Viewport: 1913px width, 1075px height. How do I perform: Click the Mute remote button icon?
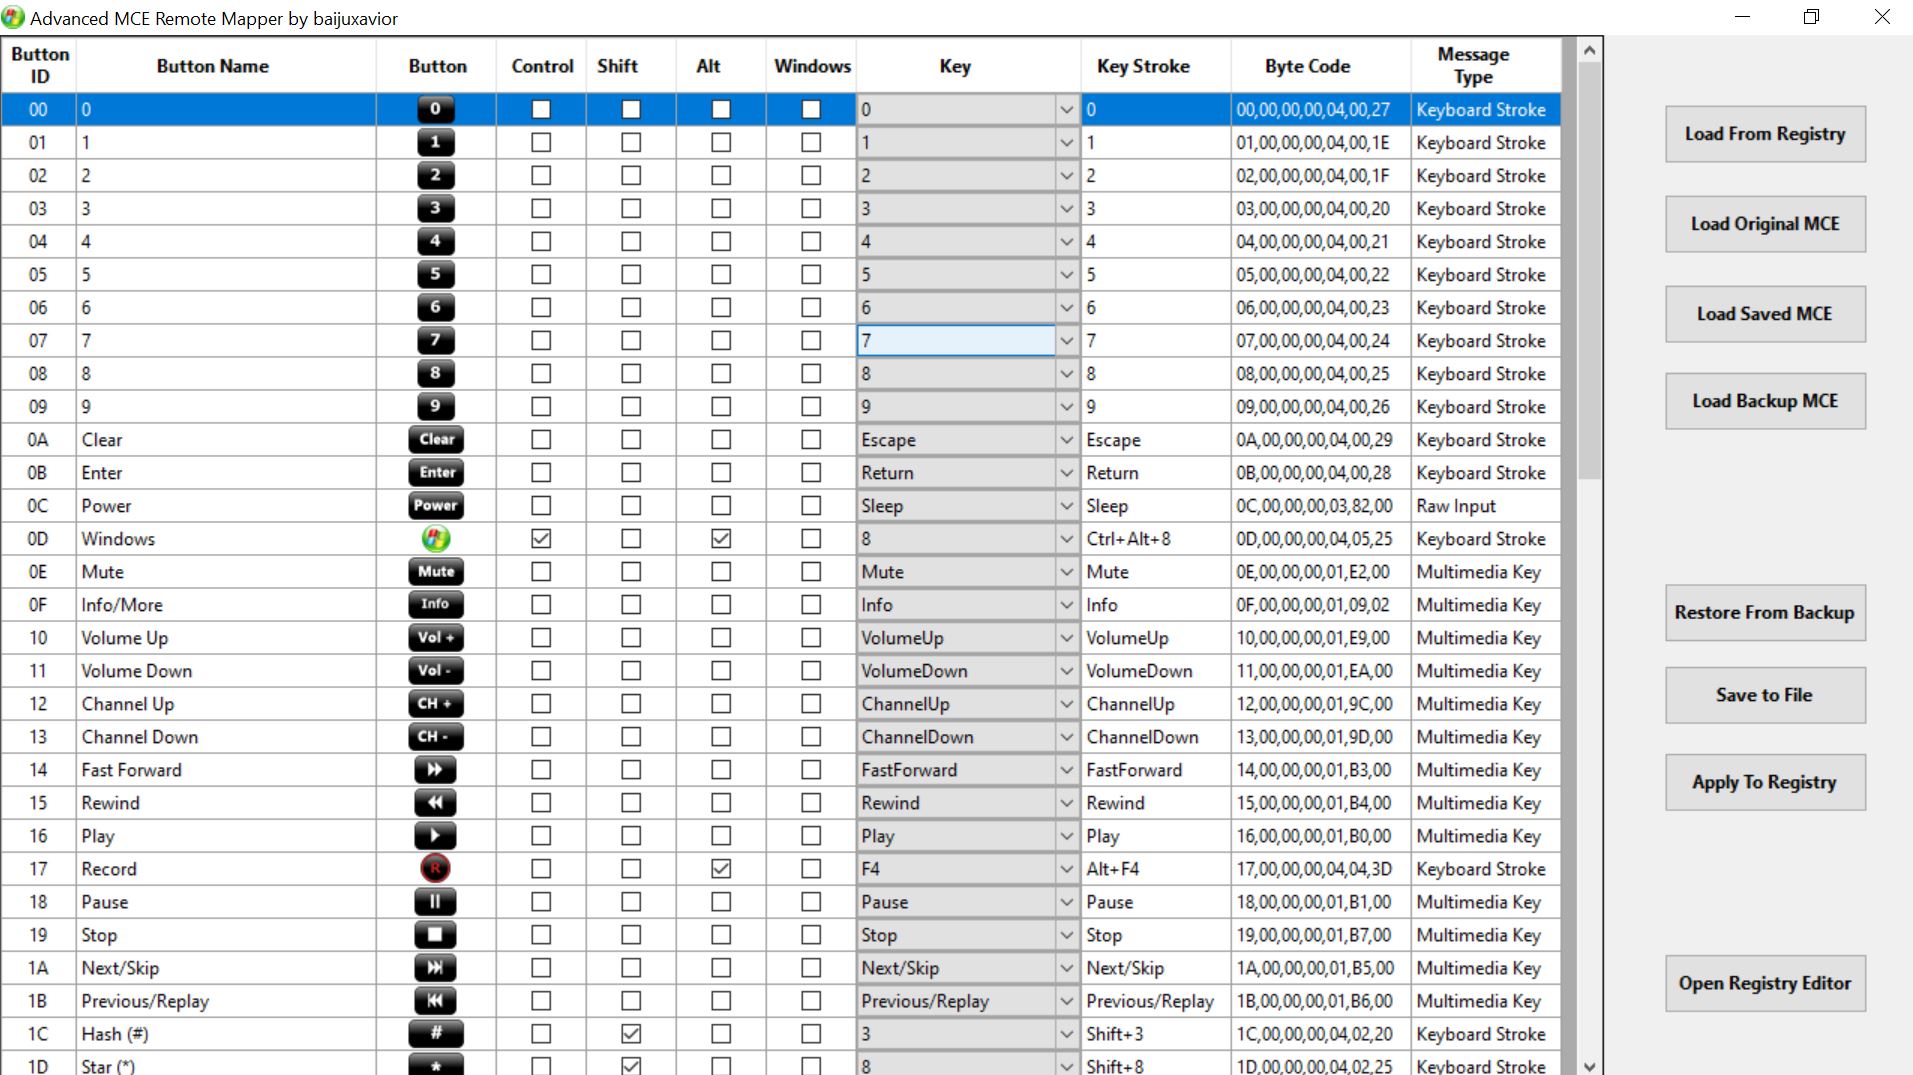coord(435,571)
